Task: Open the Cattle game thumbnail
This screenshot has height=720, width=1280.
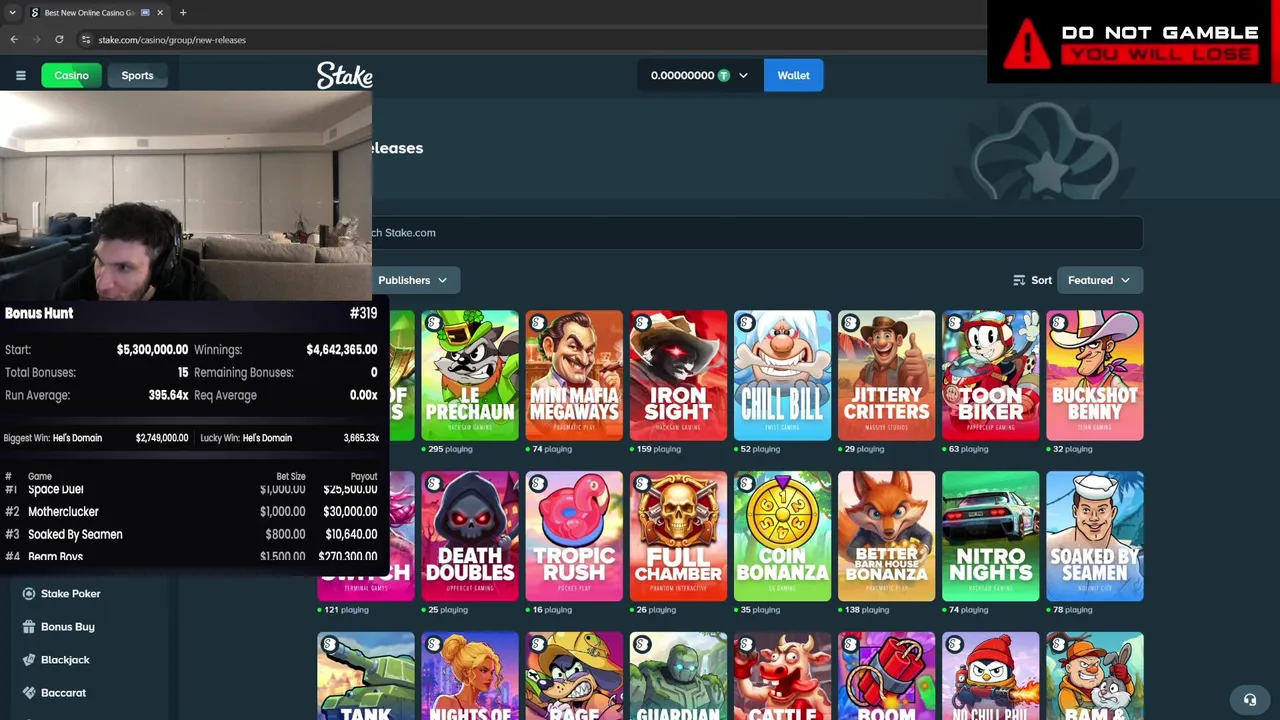Action: pos(782,676)
